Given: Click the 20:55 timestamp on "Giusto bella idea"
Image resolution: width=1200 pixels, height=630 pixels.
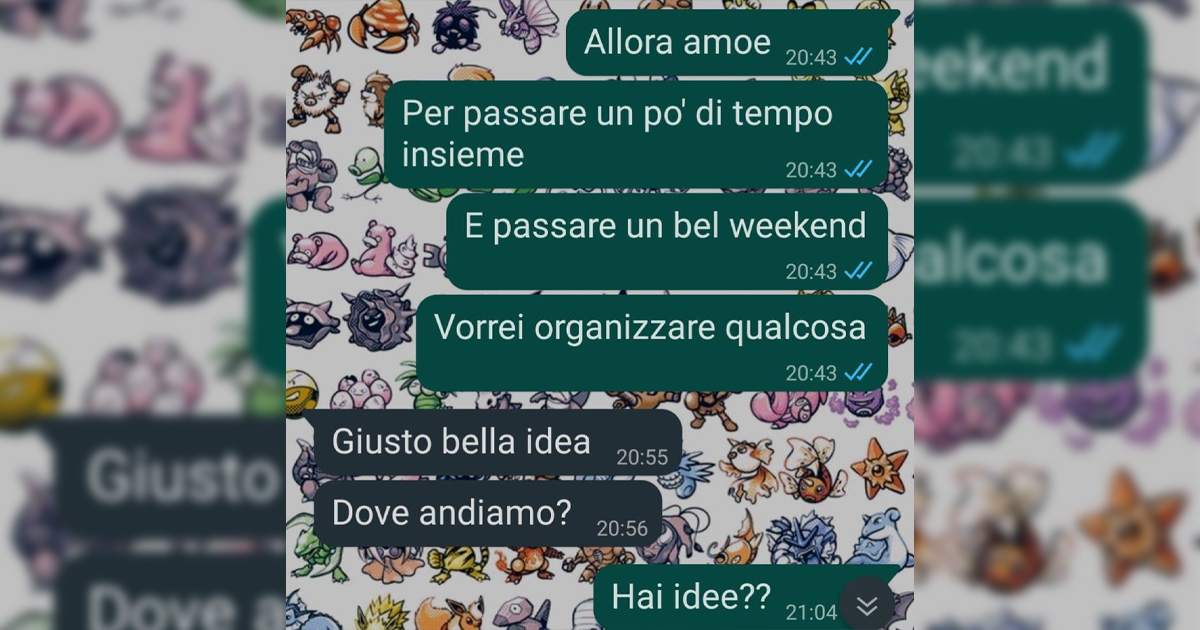Looking at the screenshot, I should pyautogui.click(x=642, y=458).
